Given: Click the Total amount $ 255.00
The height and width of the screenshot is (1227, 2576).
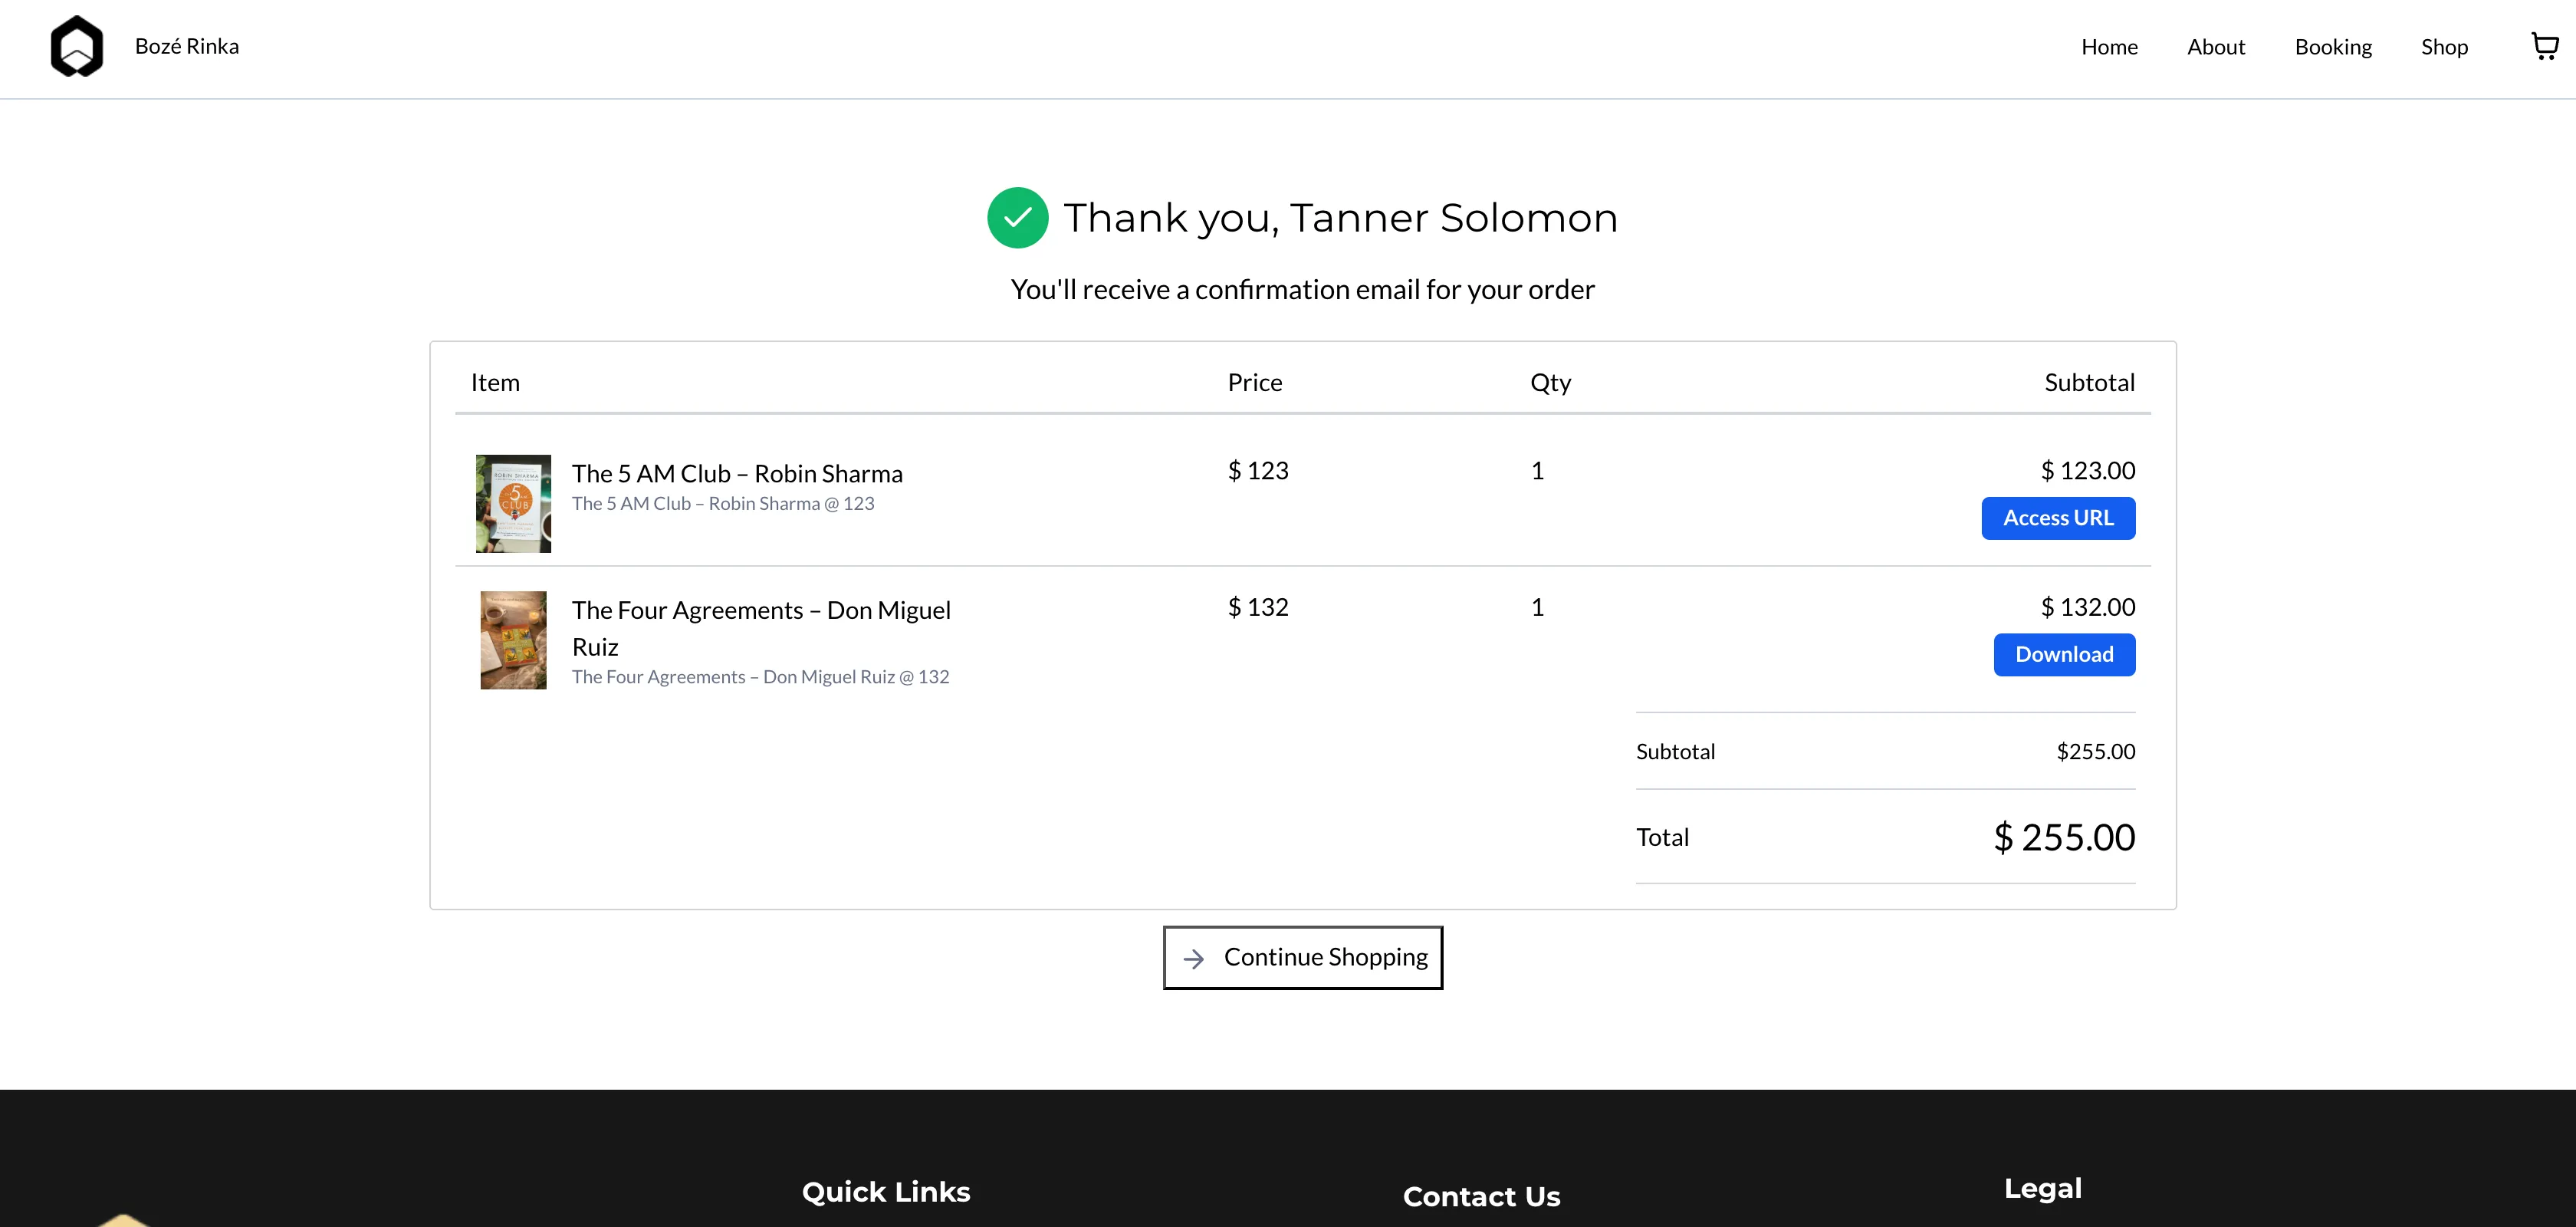Looking at the screenshot, I should click(2064, 838).
